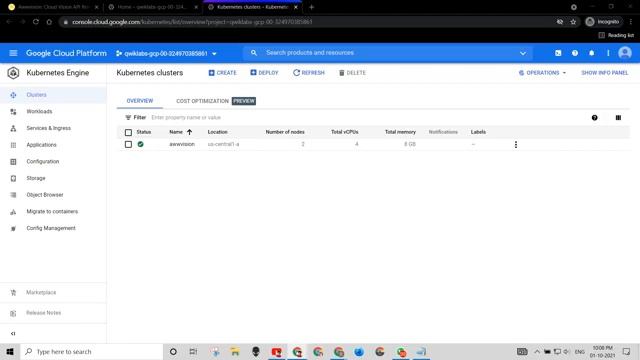Screen dimensions: 640x360
Task: Open the Reading list button
Action: click(616, 36)
